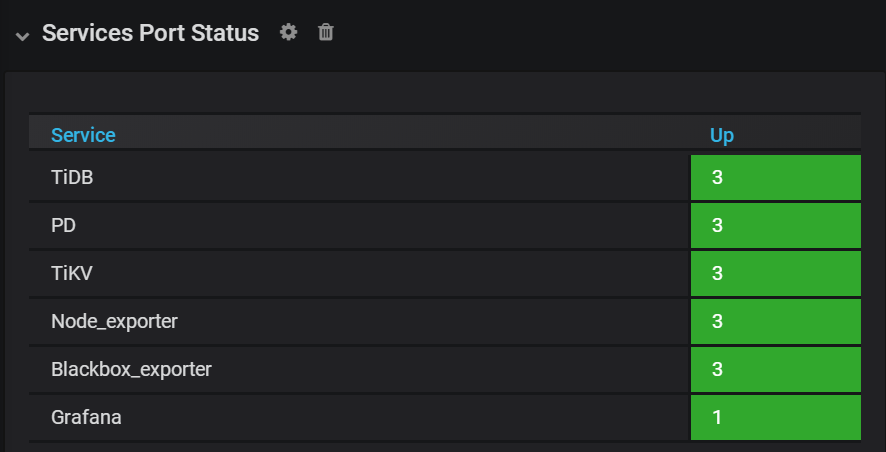Select the TiKV service name cell
Viewport: 886px width, 452px height.
tap(71, 273)
